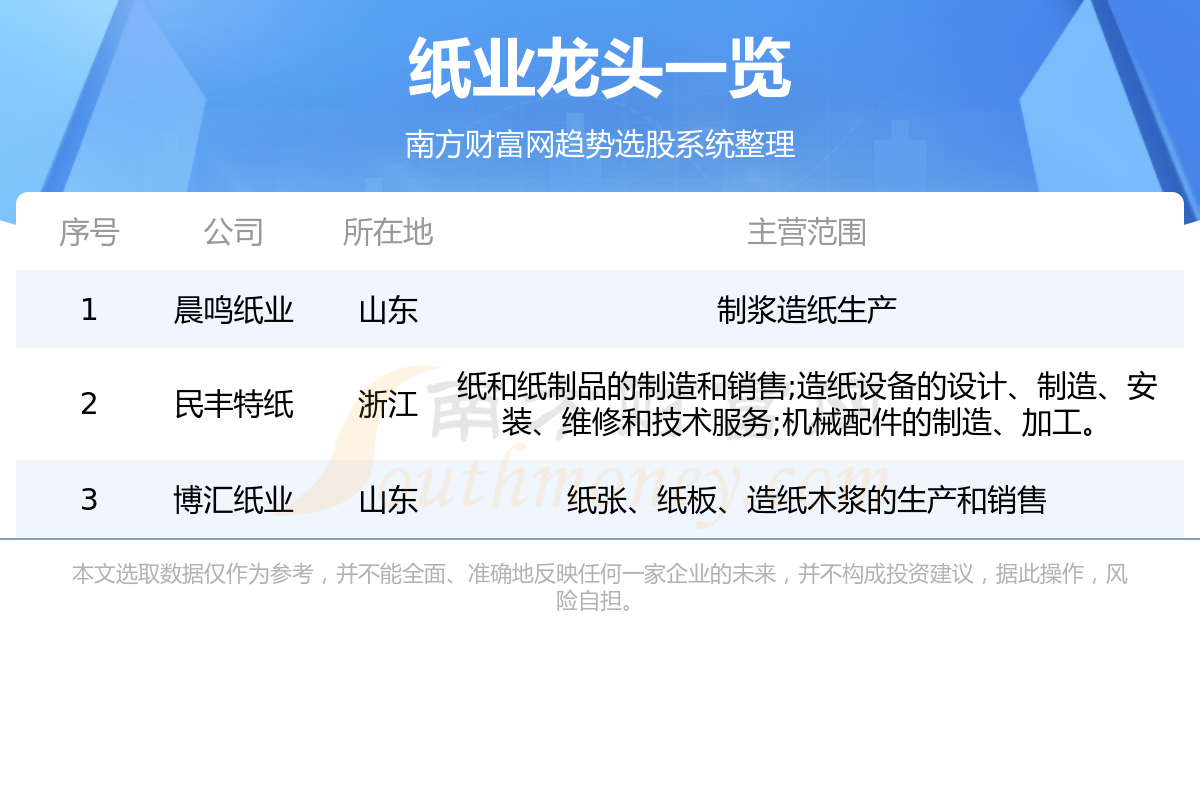Click row number 3 cell
1200x800 pixels.
coord(89,499)
